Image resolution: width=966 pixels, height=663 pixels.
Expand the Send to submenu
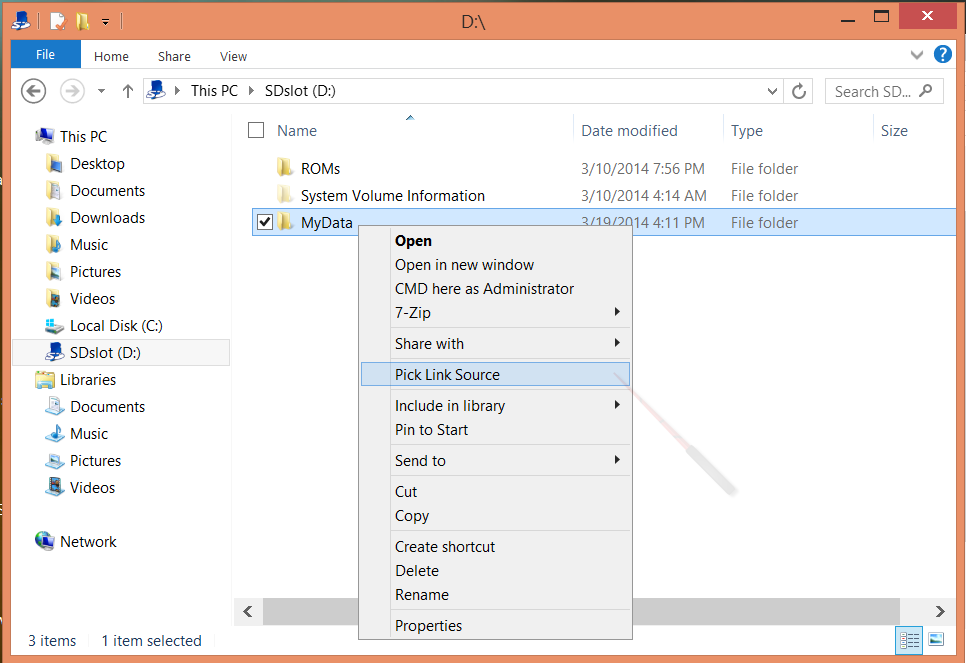click(617, 460)
